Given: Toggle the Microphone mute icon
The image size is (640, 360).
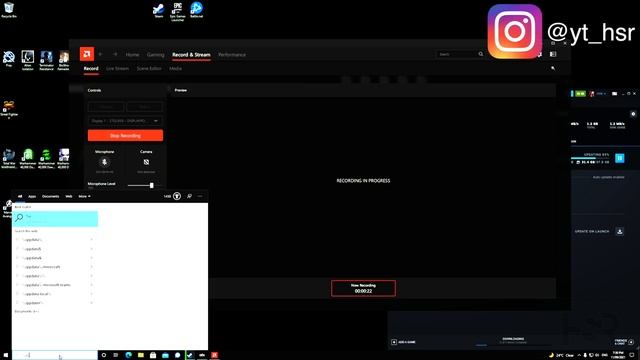Looking at the screenshot, I should click(104, 162).
